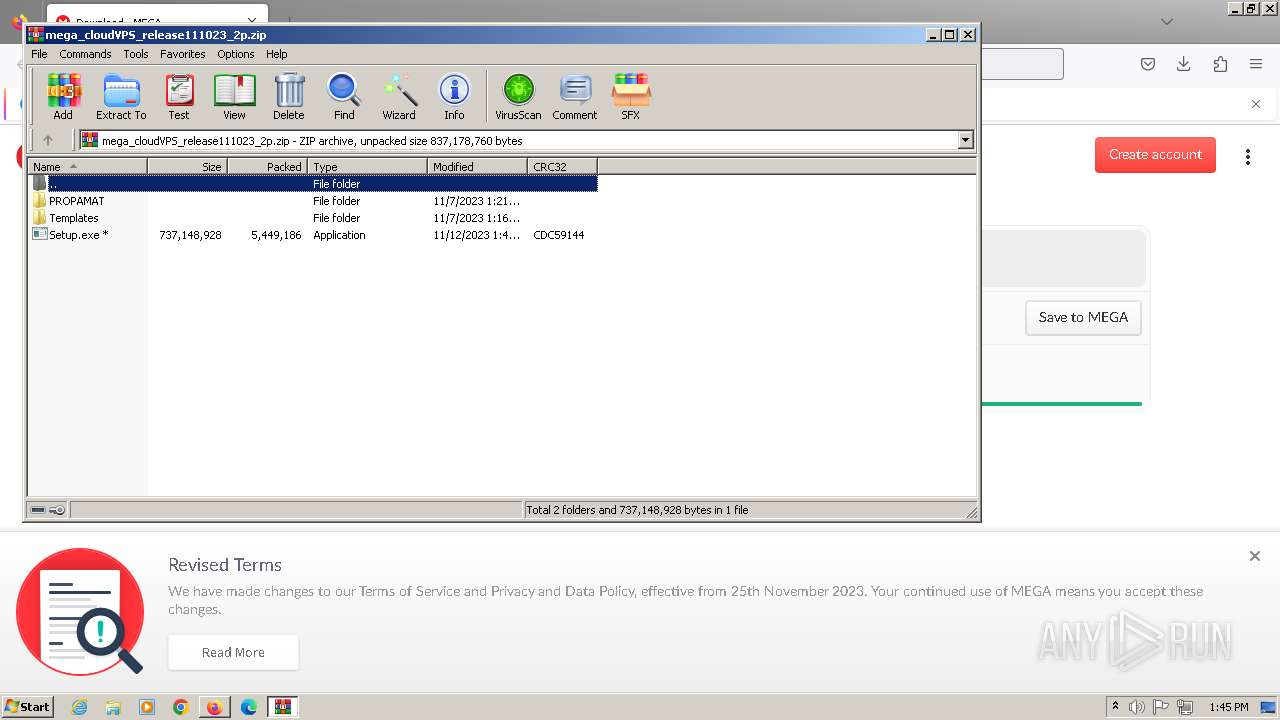Click the network icon in system tray
This screenshot has height=720, width=1280.
coord(1187,707)
